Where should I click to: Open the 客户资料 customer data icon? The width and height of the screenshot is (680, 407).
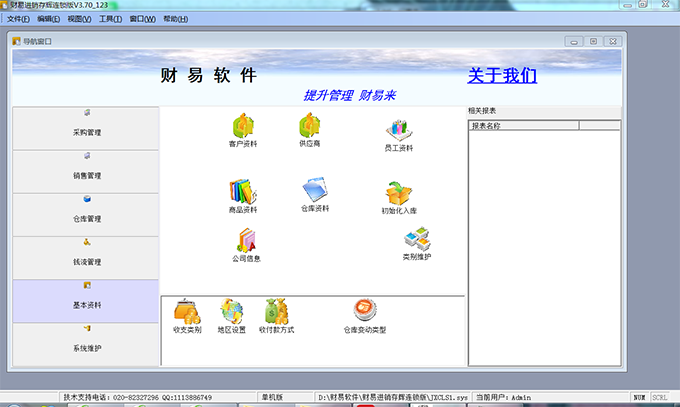[243, 126]
